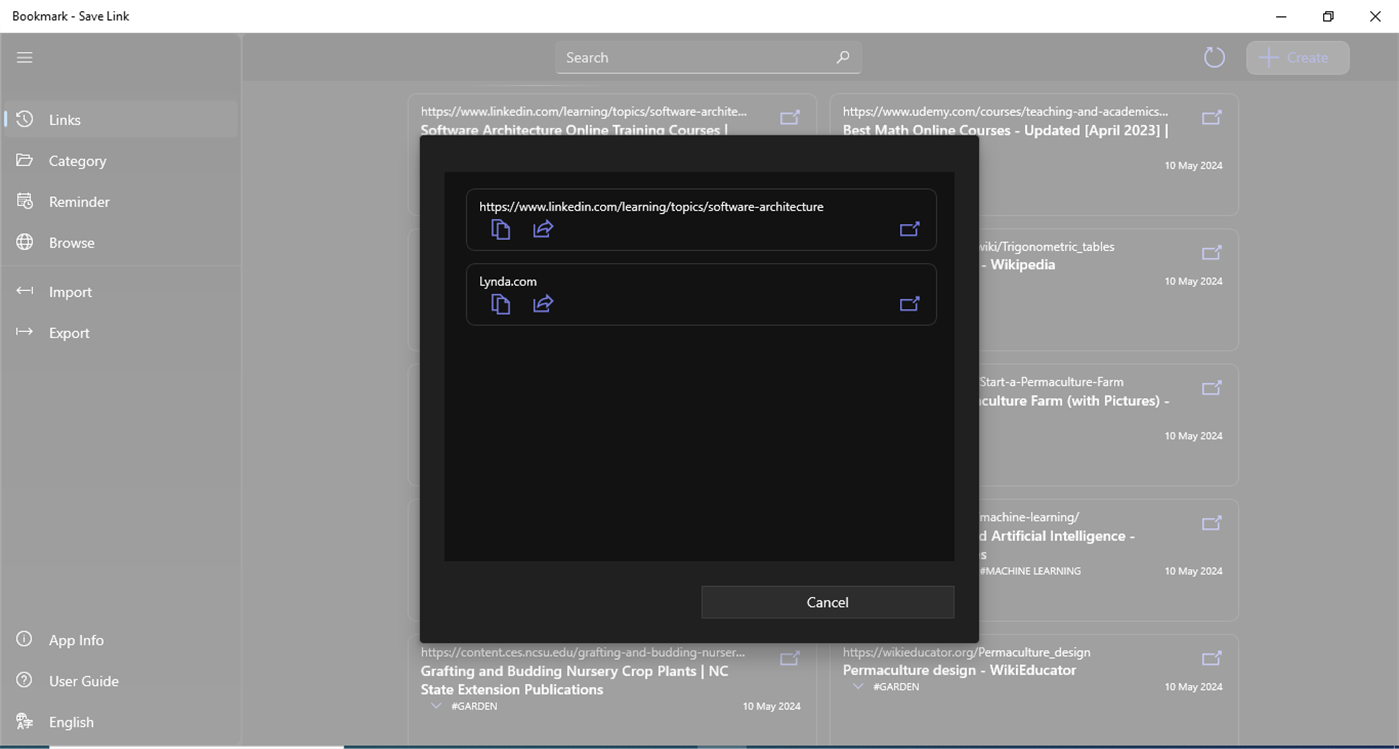Click the search magnifier icon
1399x749 pixels.
[842, 57]
